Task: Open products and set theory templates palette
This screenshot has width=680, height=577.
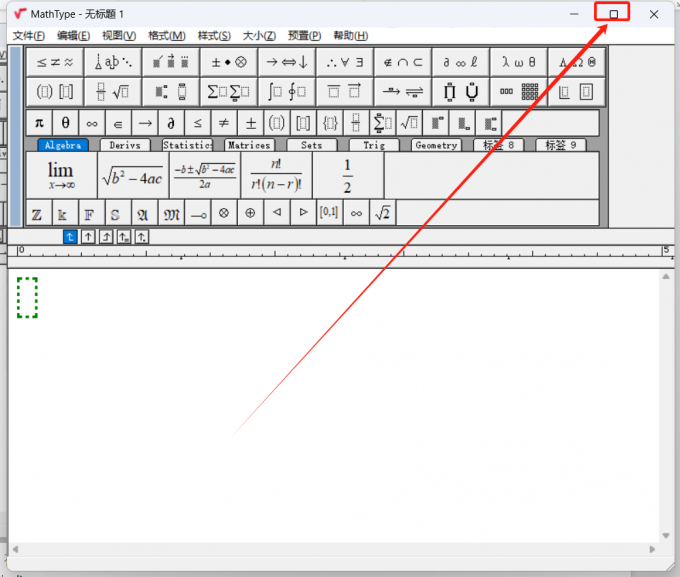Action: coord(461,92)
